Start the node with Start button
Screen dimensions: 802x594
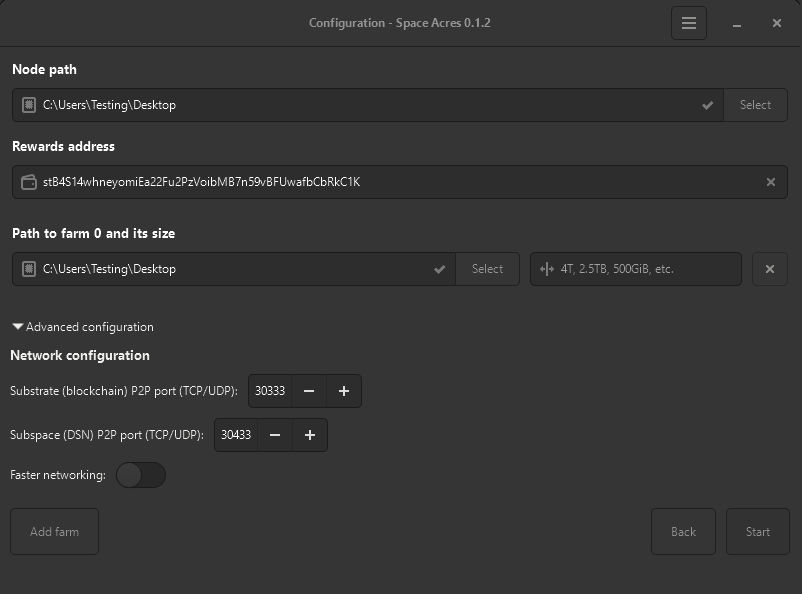(758, 532)
